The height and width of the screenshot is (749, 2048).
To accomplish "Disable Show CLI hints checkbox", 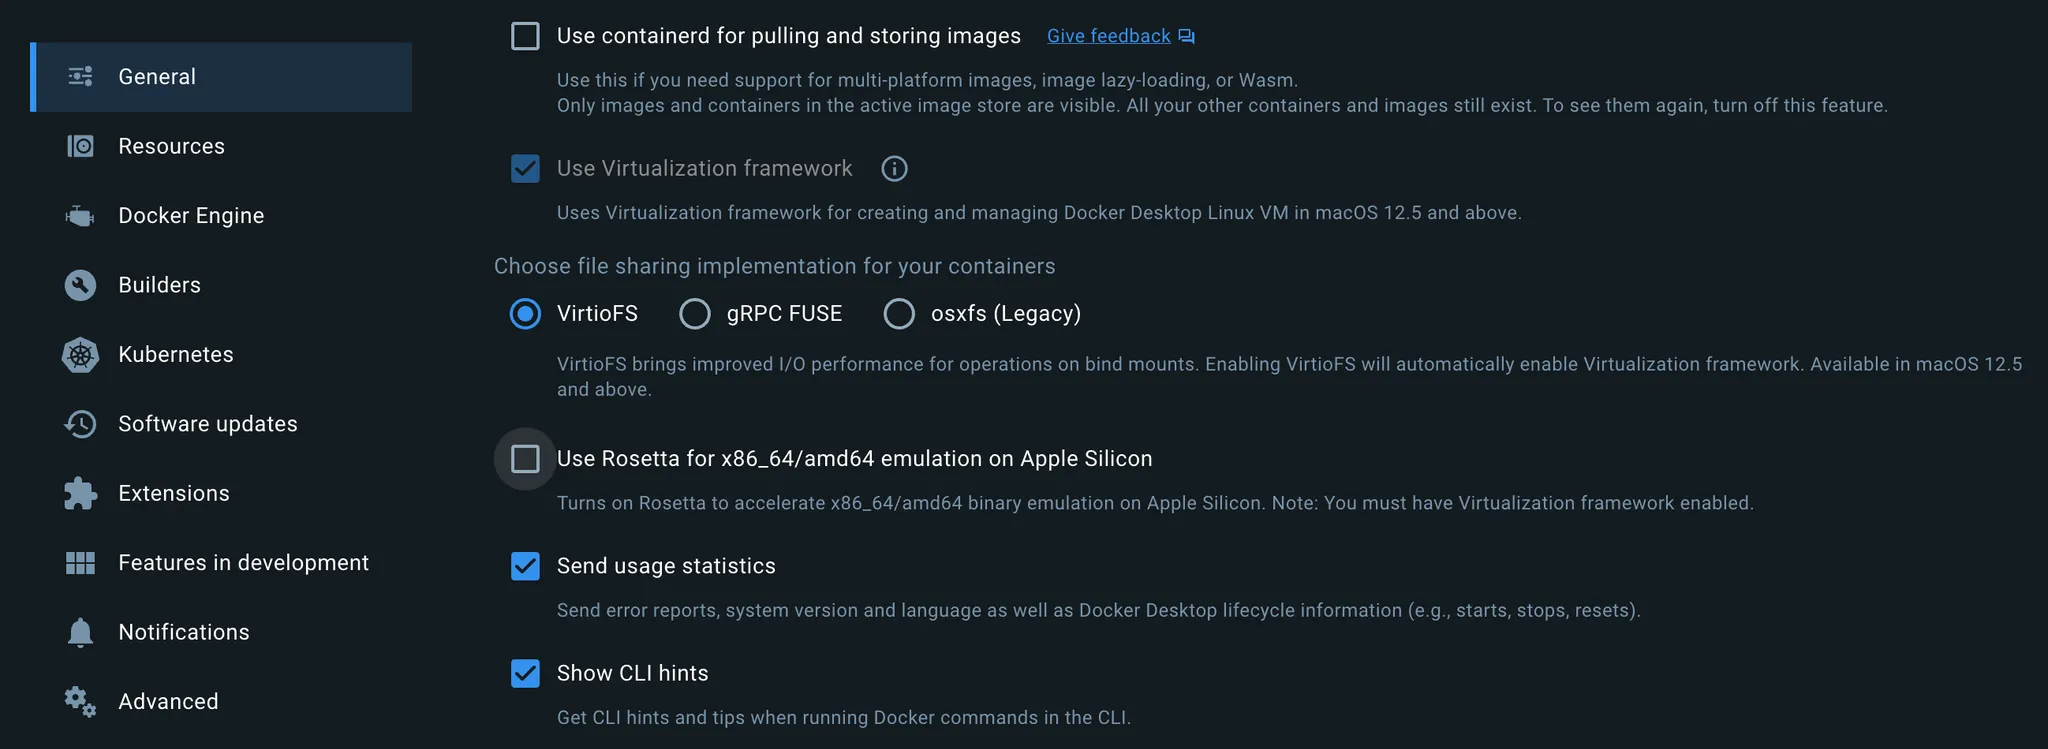I will click(525, 673).
